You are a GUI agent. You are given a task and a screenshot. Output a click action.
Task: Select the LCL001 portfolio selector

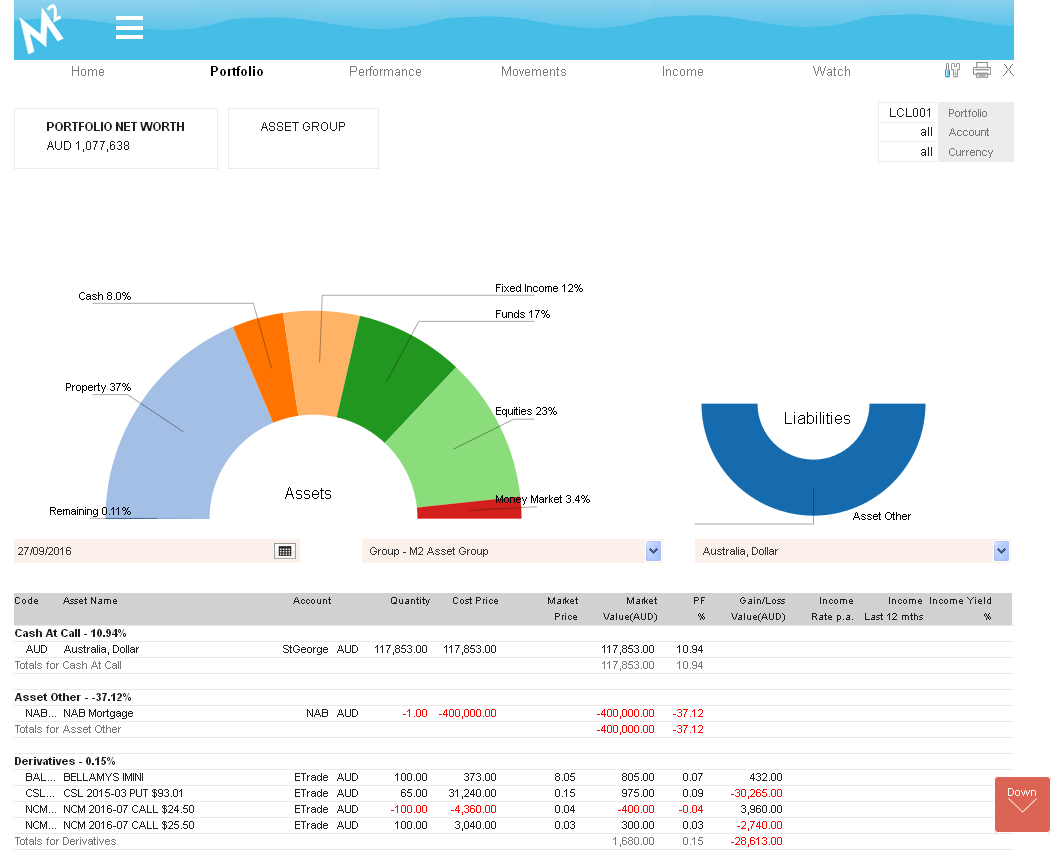point(909,113)
